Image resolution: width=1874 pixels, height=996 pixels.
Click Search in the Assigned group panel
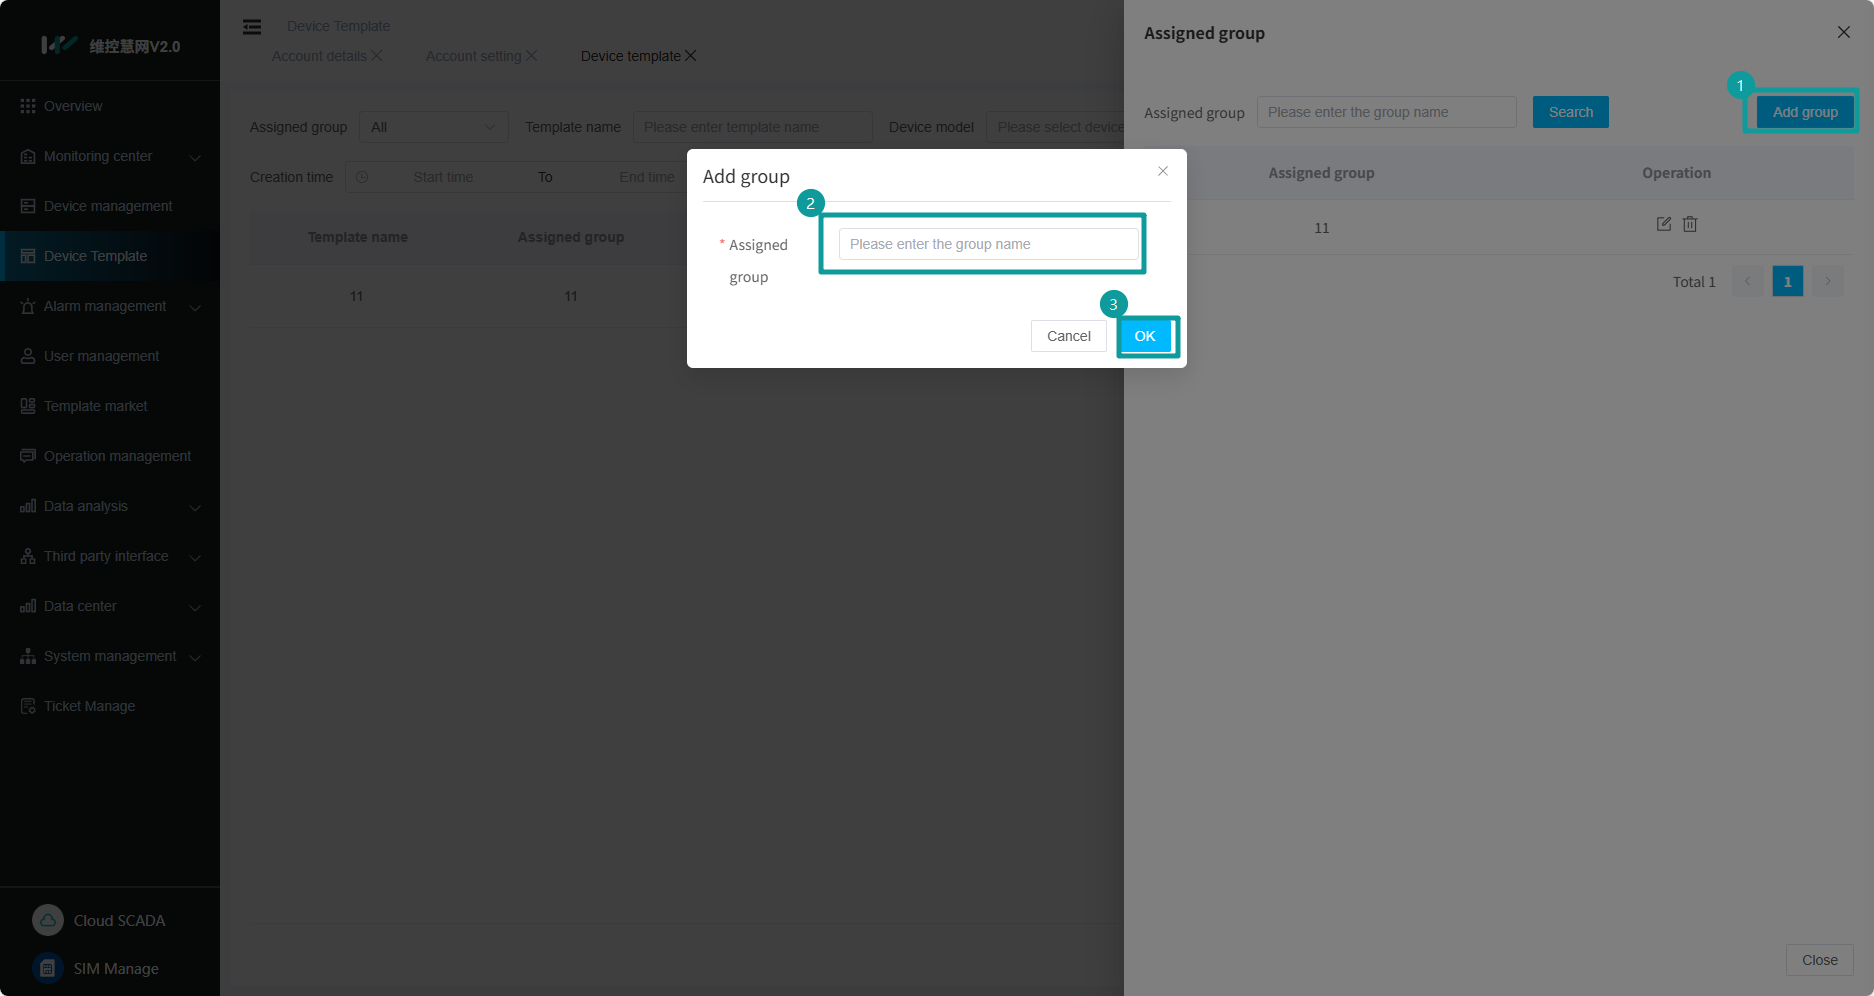1570,112
